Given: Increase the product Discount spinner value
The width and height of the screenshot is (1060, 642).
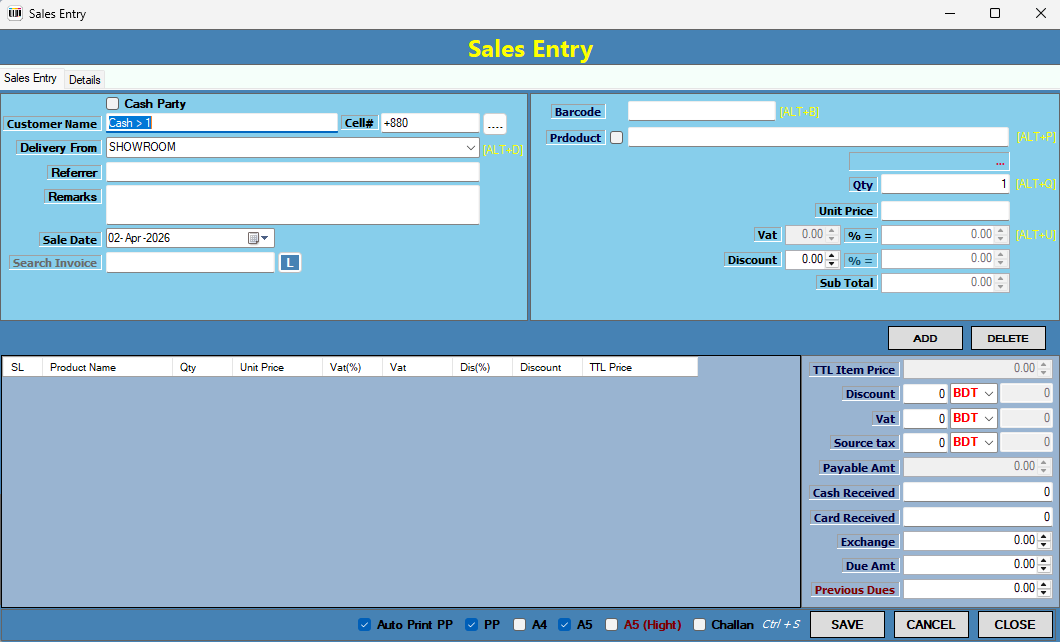Looking at the screenshot, I should point(832,255).
